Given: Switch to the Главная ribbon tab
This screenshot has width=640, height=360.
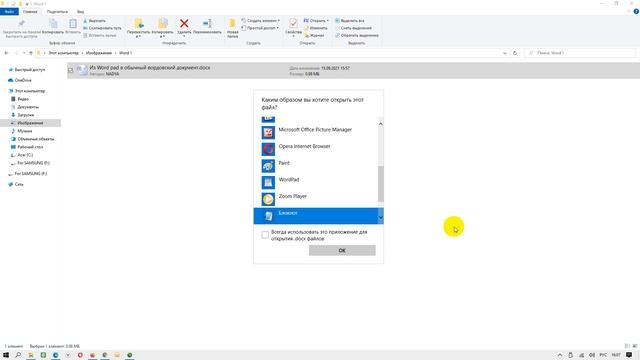Looking at the screenshot, I should (30, 11).
